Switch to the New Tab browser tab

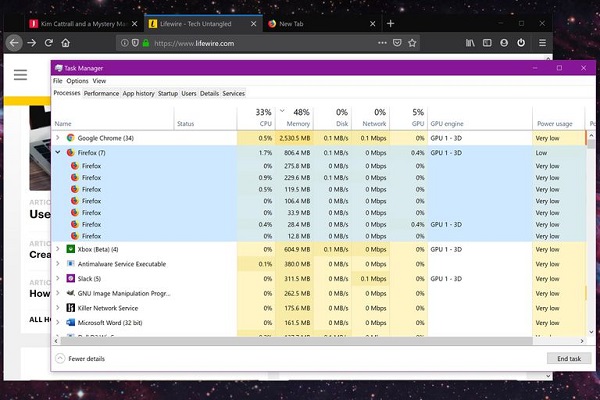point(320,24)
